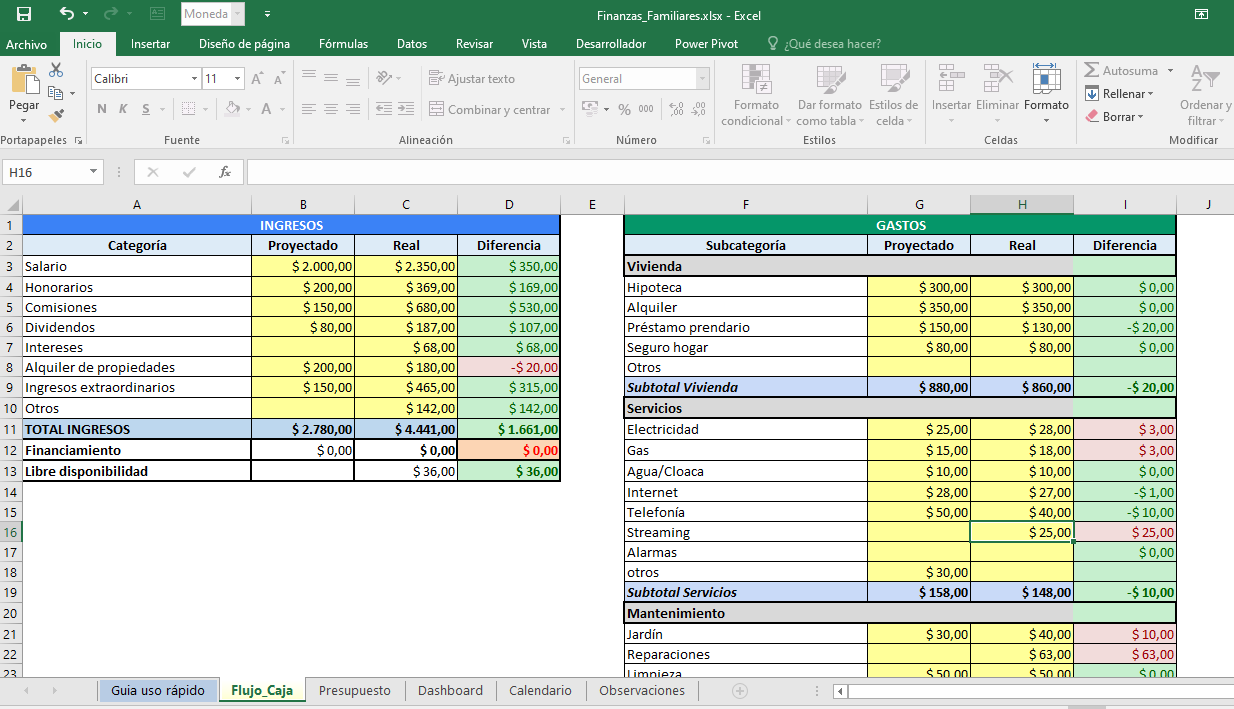Switch to the Fórmulas ribbon tab

[x=343, y=44]
